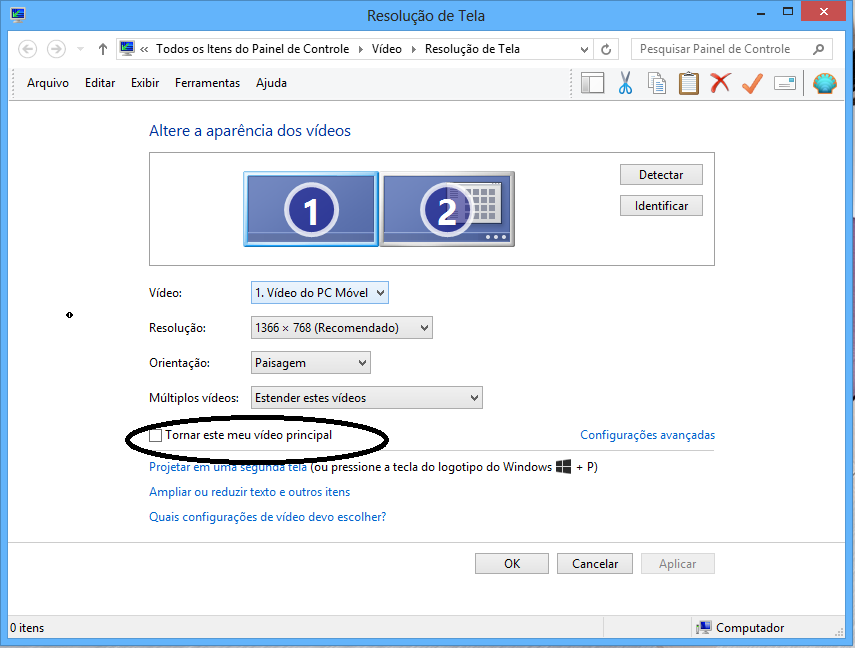
Task: Click the OK button
Action: tap(511, 564)
